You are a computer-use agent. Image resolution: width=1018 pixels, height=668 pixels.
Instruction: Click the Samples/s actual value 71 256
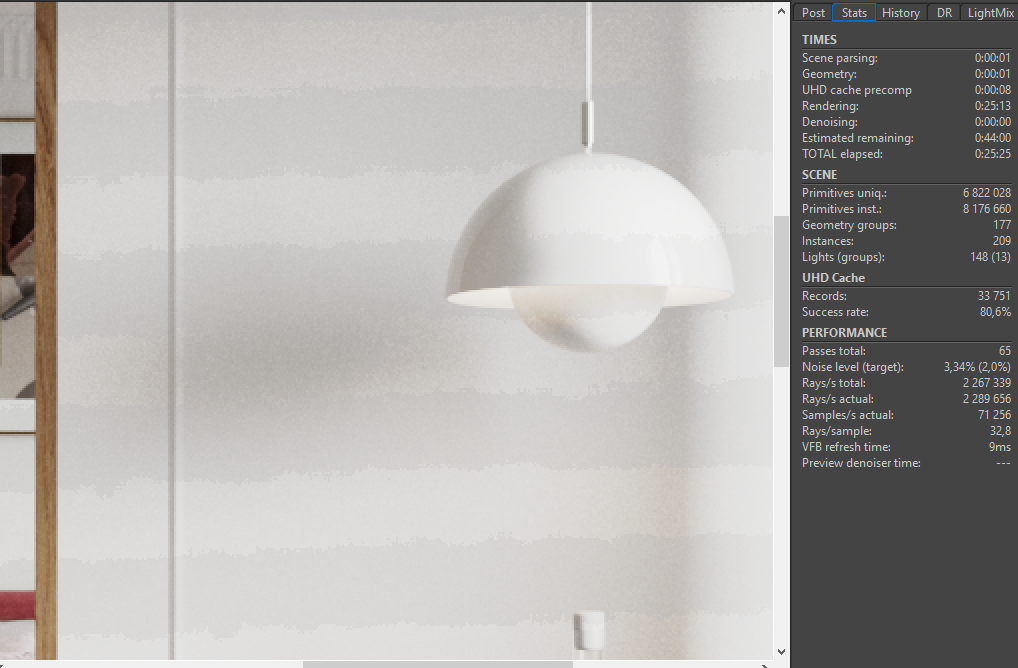(994, 415)
